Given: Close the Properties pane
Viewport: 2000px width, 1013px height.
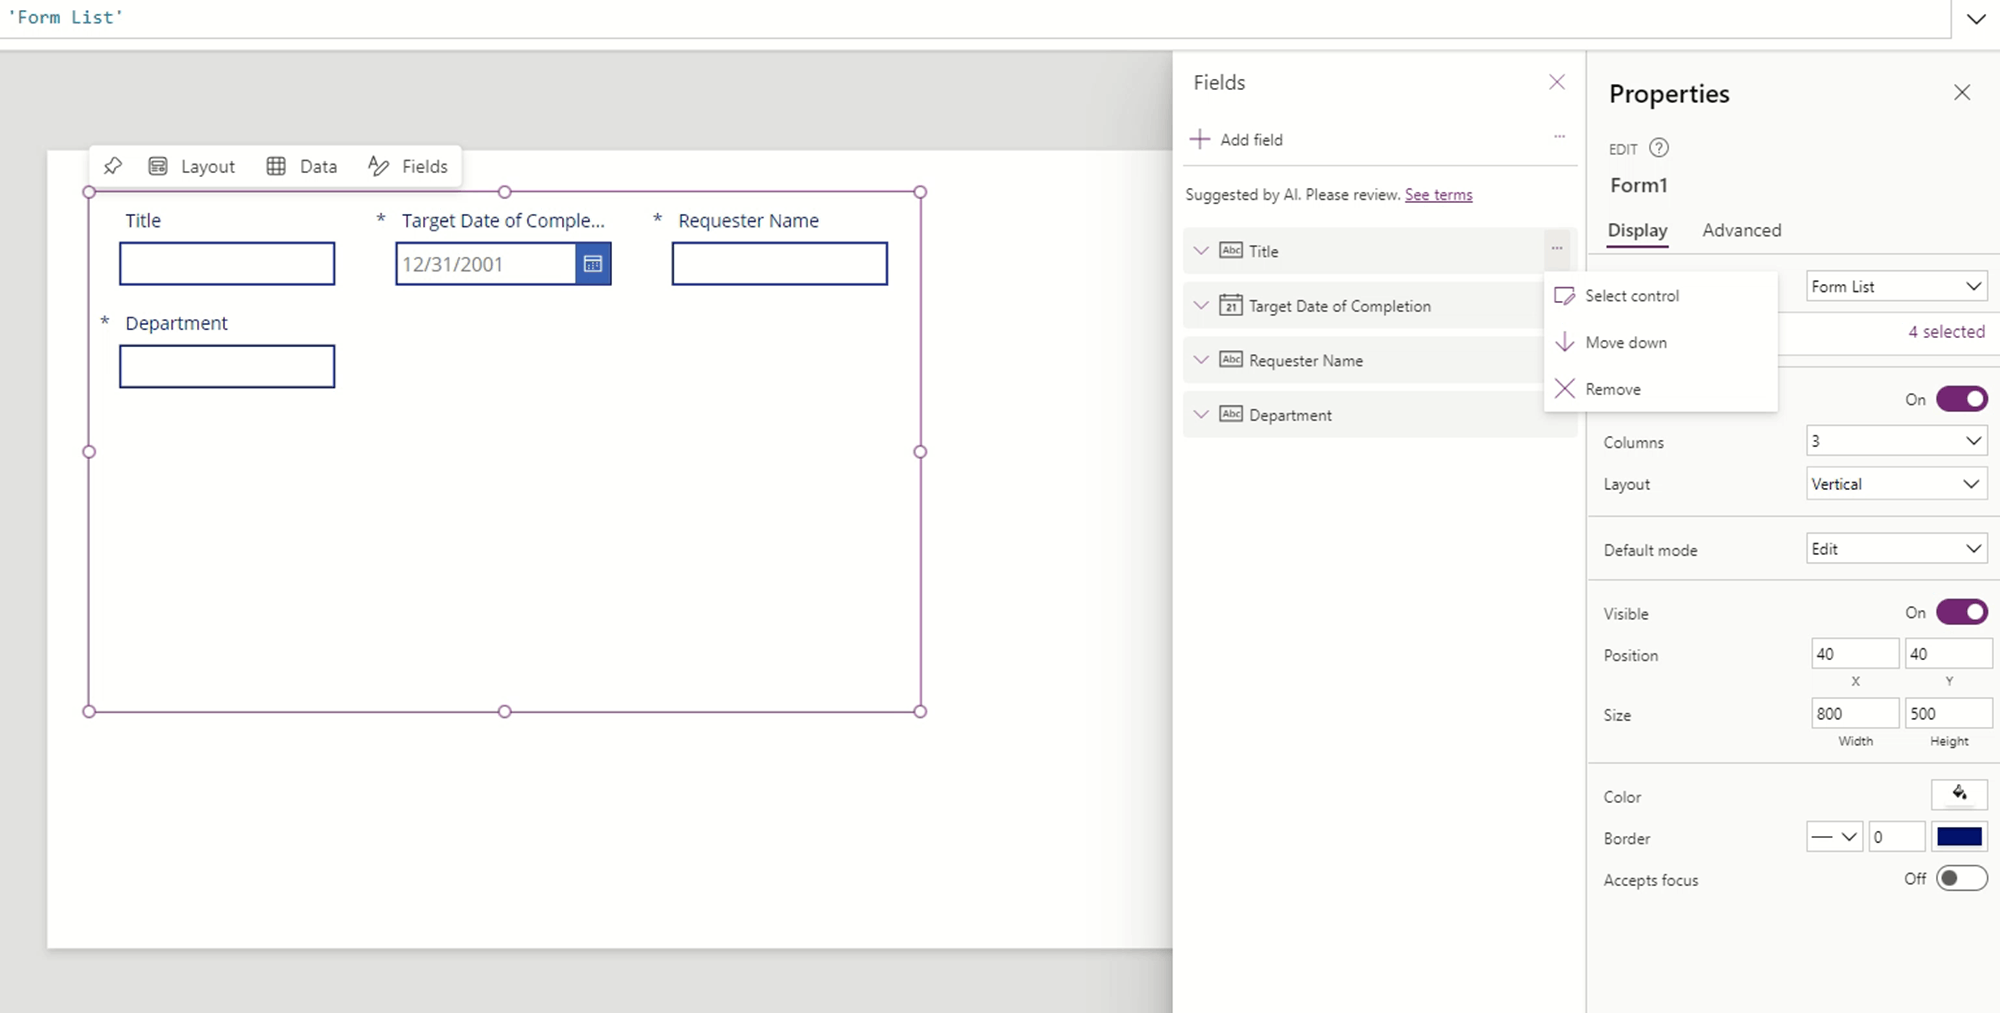Looking at the screenshot, I should click(1962, 93).
